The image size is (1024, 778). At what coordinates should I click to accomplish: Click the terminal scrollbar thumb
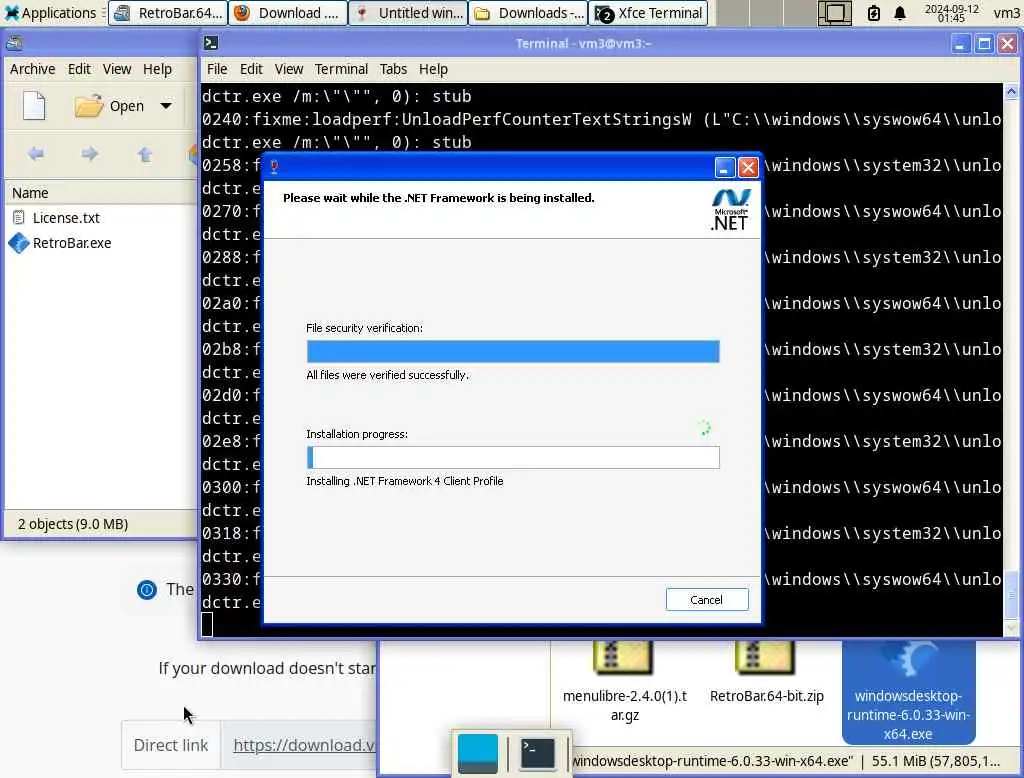click(x=1012, y=594)
